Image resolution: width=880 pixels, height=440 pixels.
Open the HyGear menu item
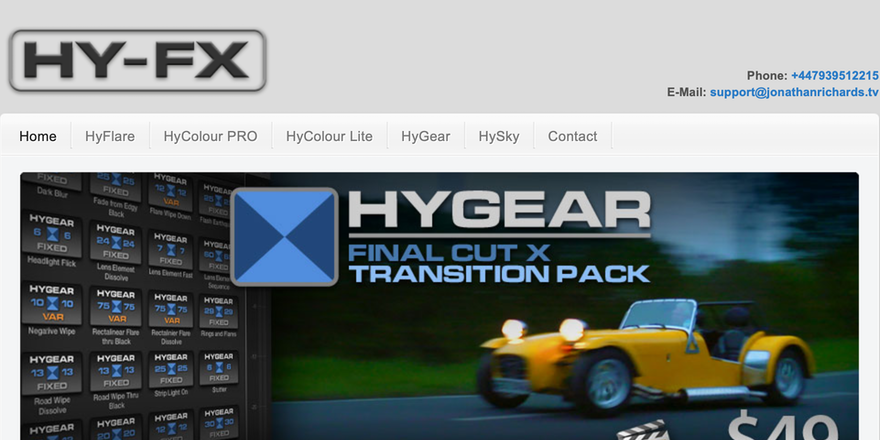[425, 136]
